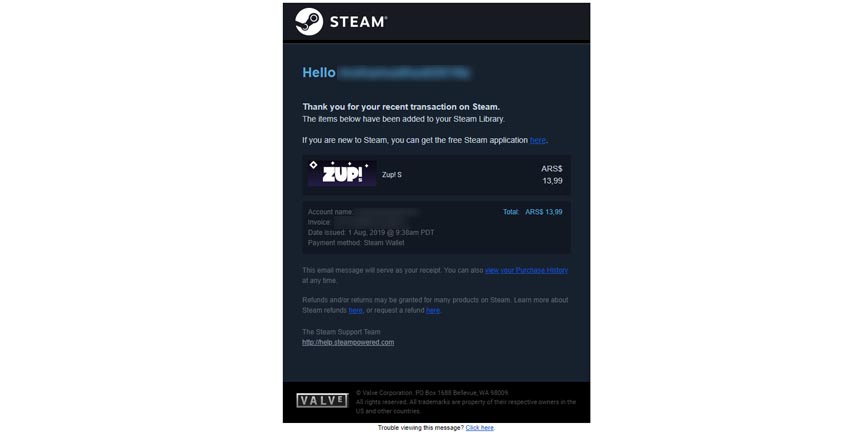Click the 'Hello' greeting heading
Screen dimensions: 844x438
pos(319,73)
